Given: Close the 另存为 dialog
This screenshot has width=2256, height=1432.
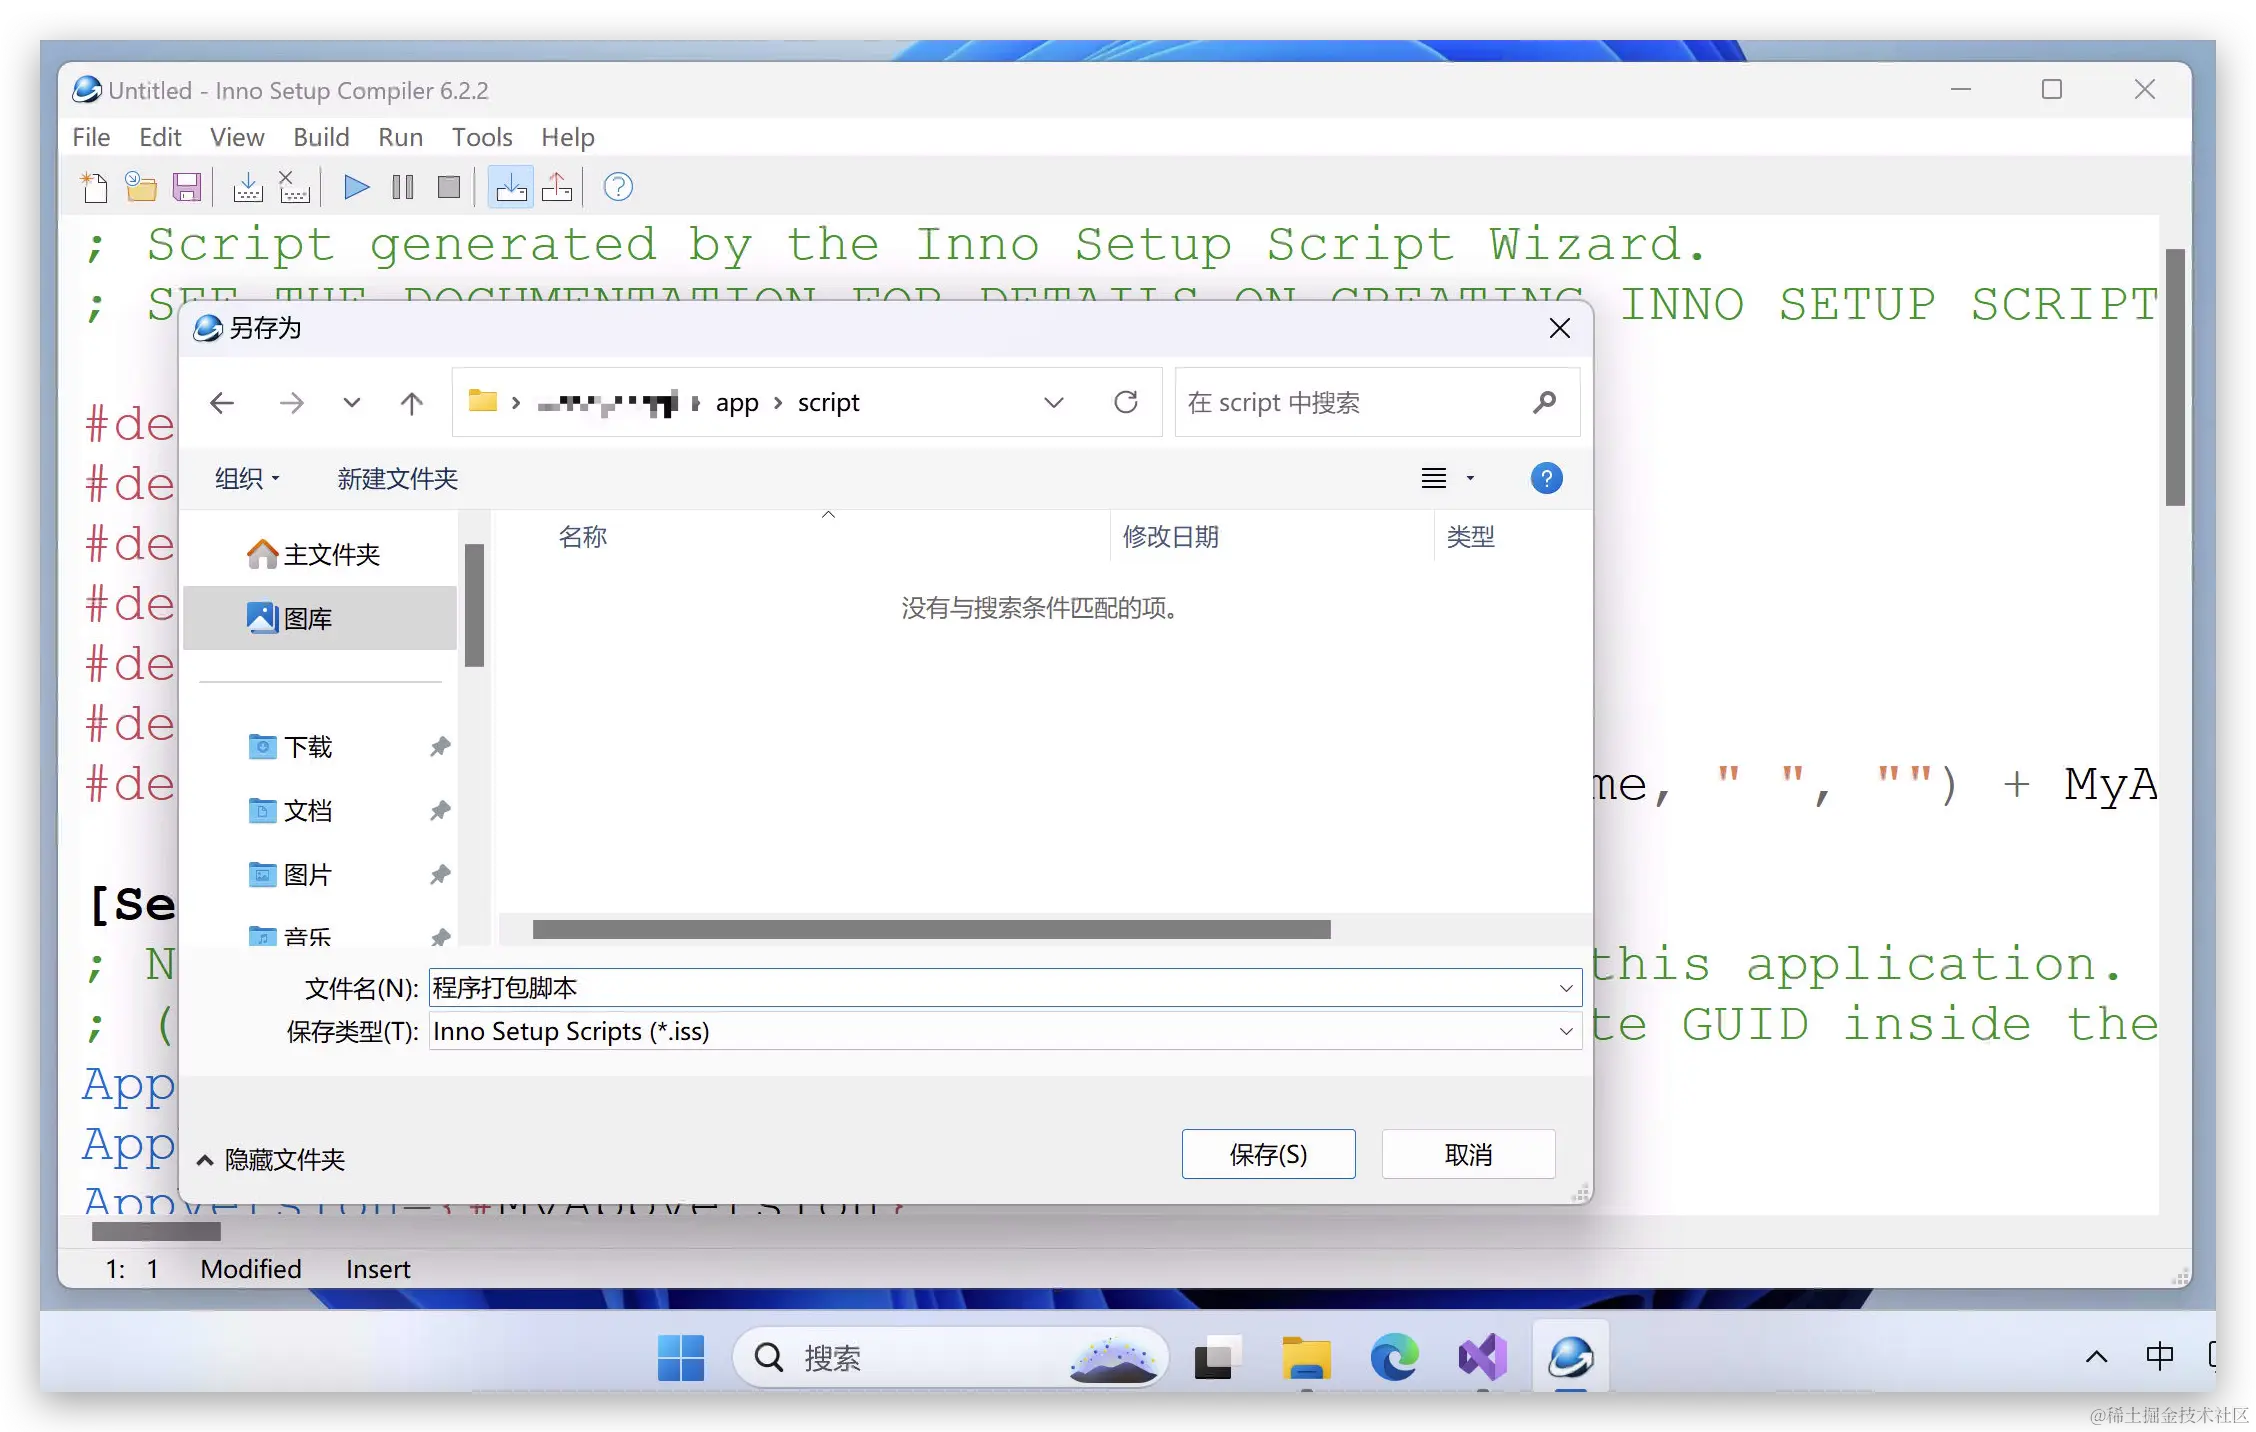Looking at the screenshot, I should click(1559, 328).
